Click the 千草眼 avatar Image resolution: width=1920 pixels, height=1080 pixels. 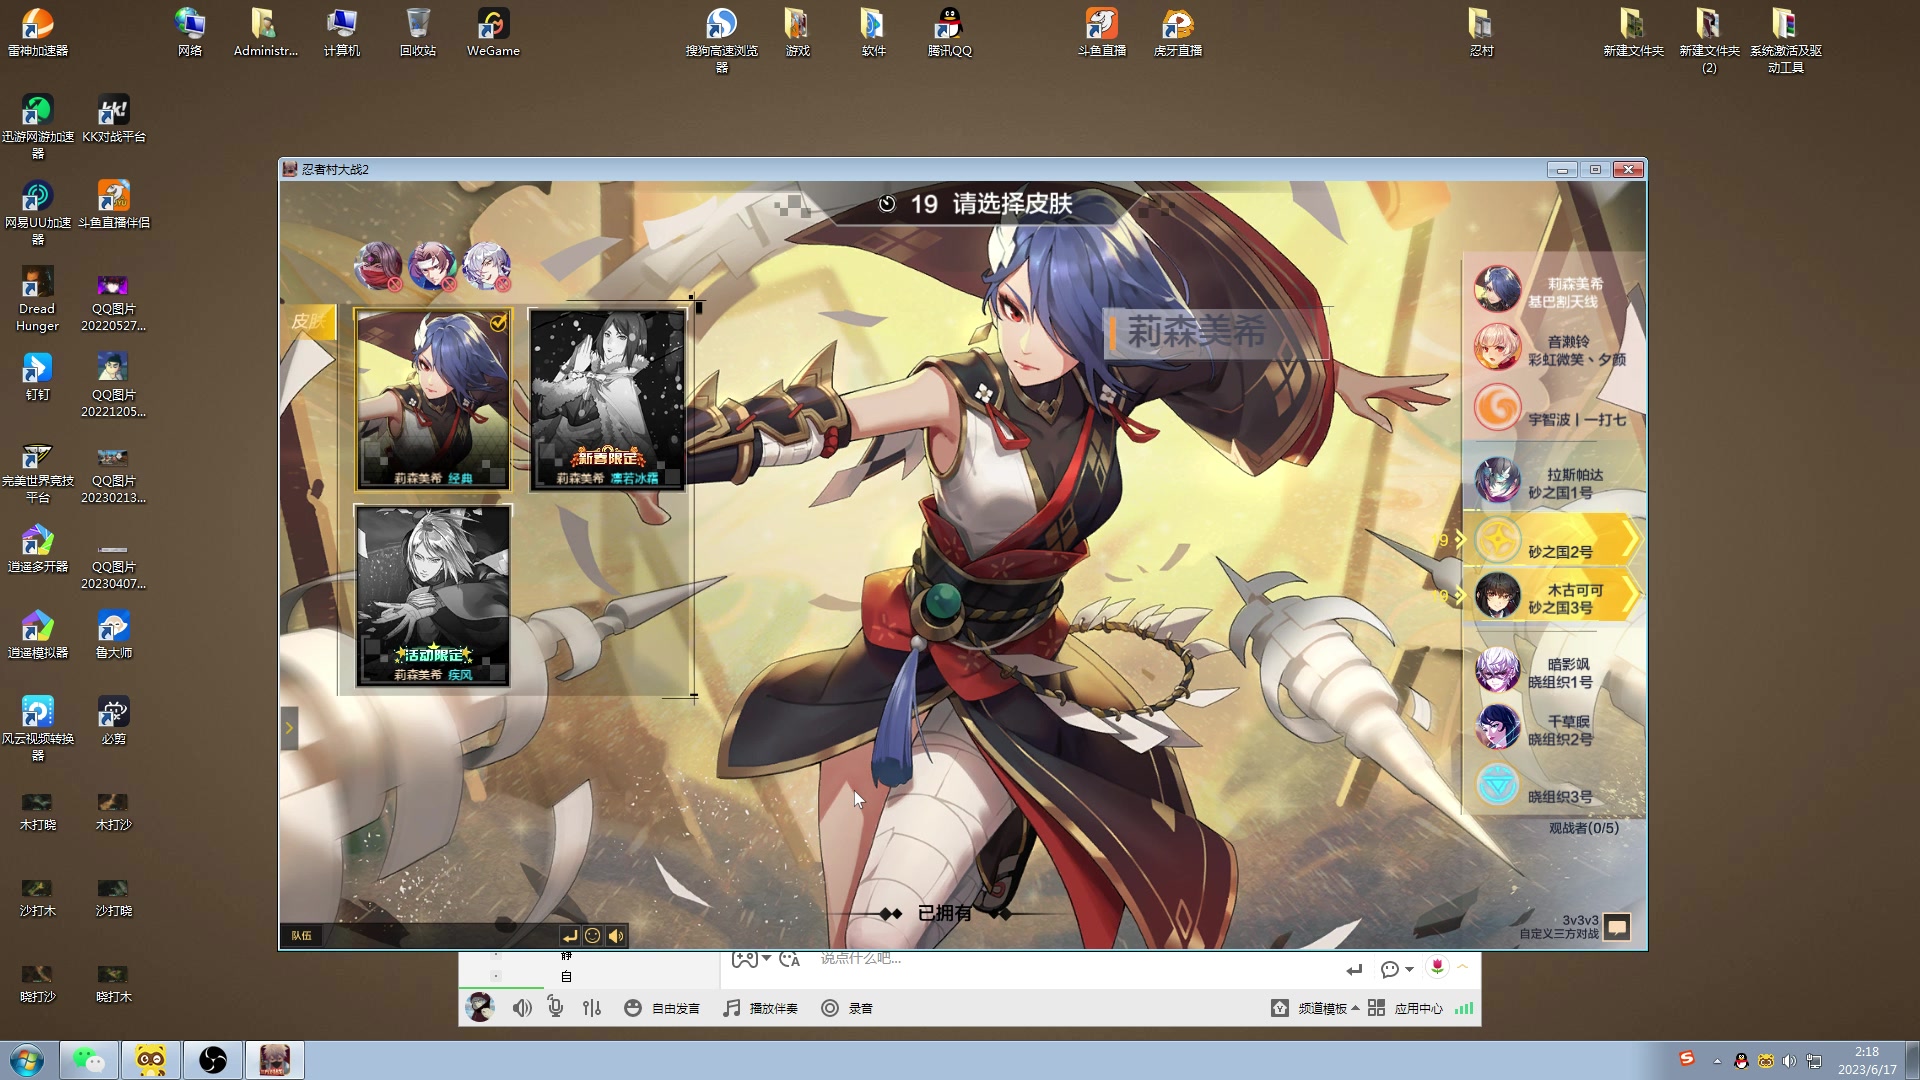(x=1497, y=727)
